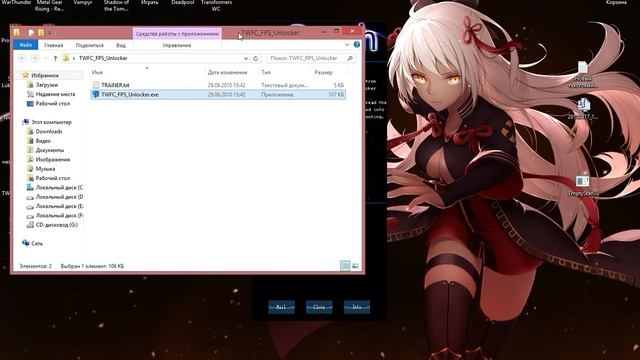Image resolution: width=640 pixels, height=360 pixels.
Task: Click the New folder icon in title bar
Action: (41, 33)
